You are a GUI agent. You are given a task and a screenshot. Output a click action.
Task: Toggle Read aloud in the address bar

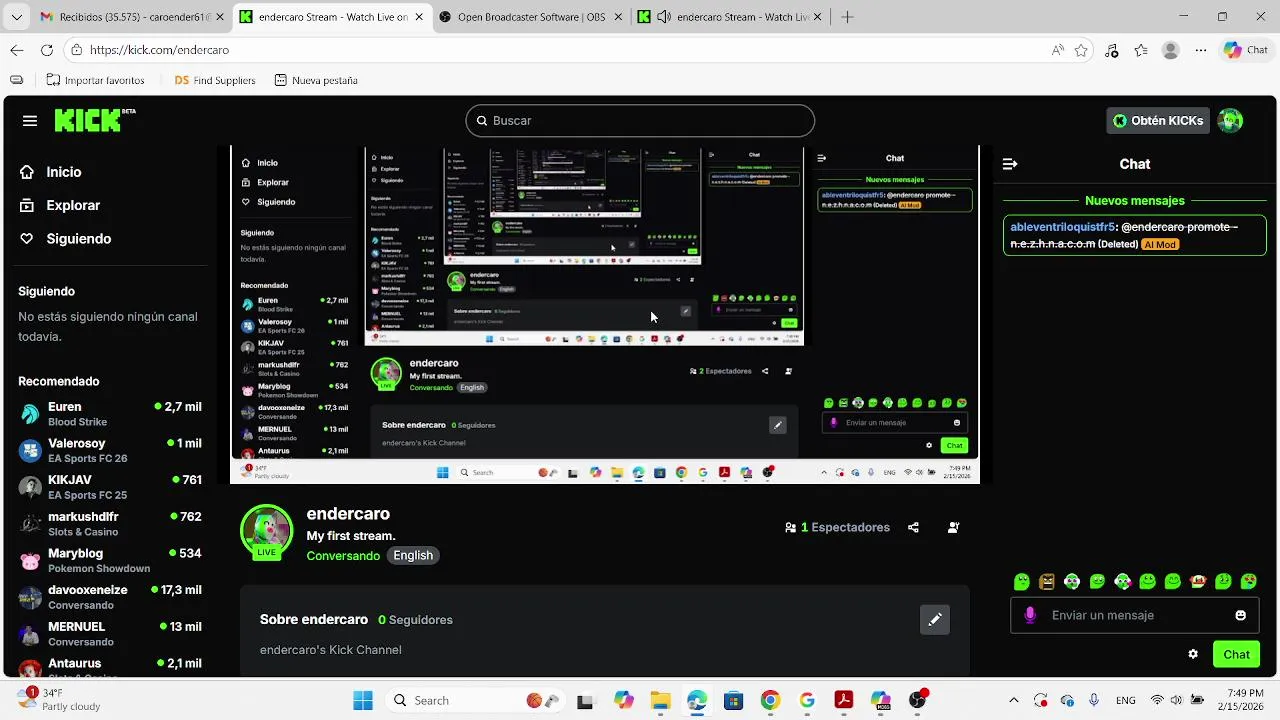pyautogui.click(x=1057, y=50)
